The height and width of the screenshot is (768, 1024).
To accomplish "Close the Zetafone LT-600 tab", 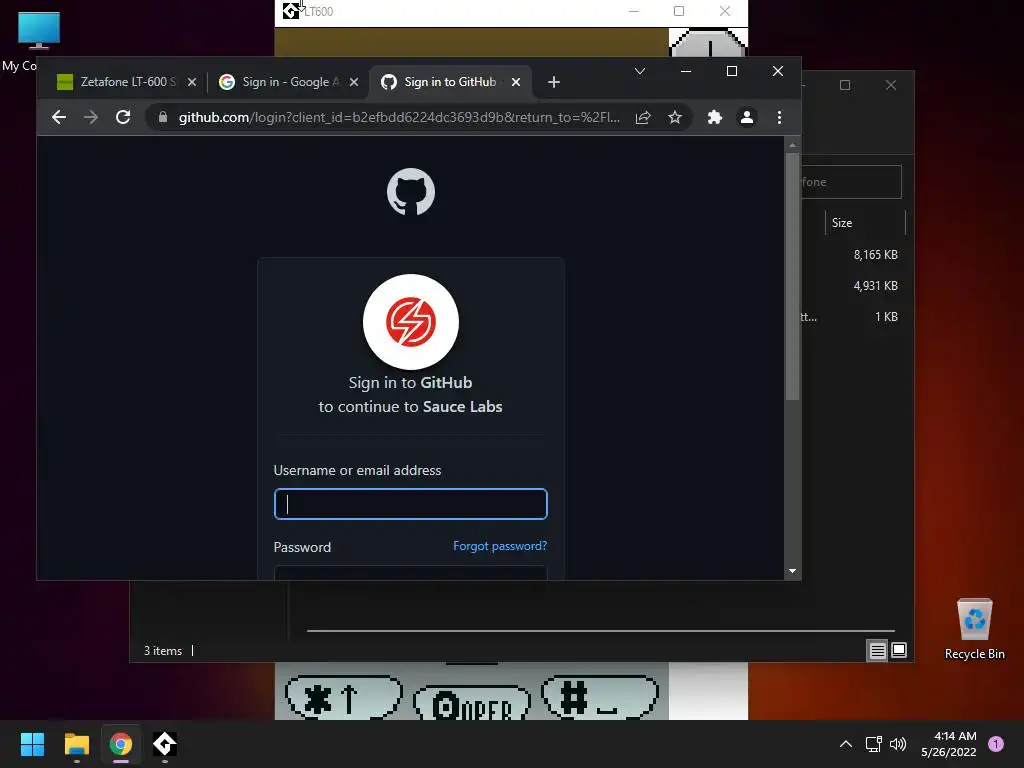I will [192, 82].
